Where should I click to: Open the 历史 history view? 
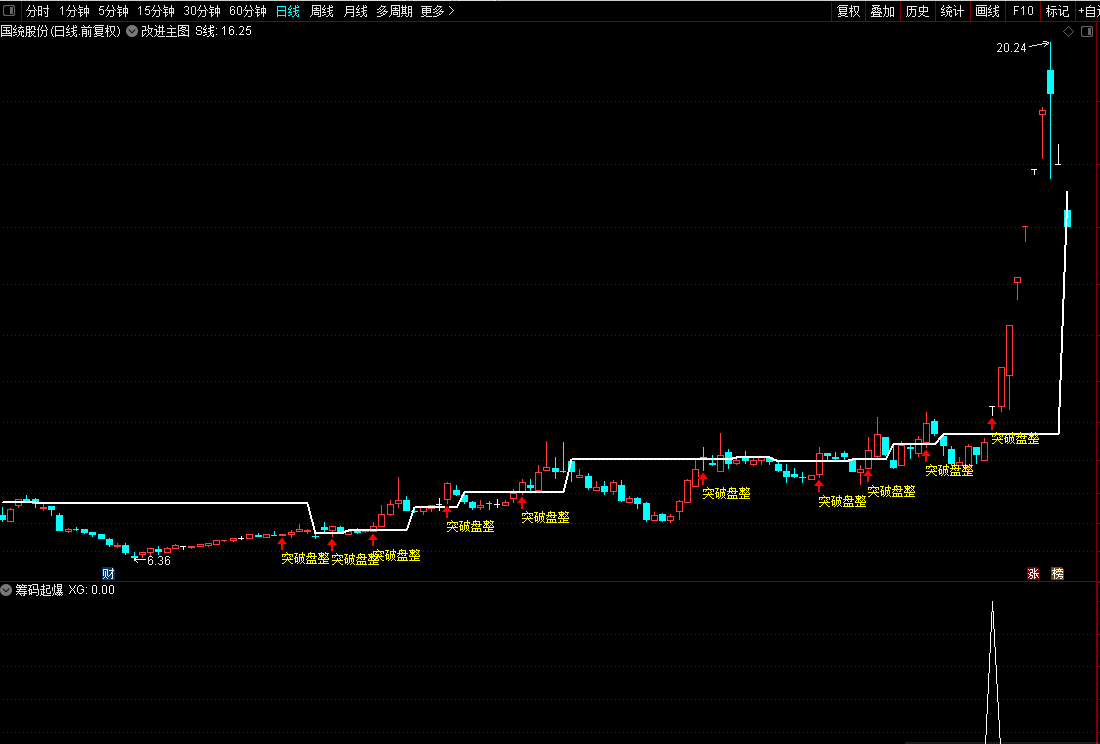coord(918,11)
